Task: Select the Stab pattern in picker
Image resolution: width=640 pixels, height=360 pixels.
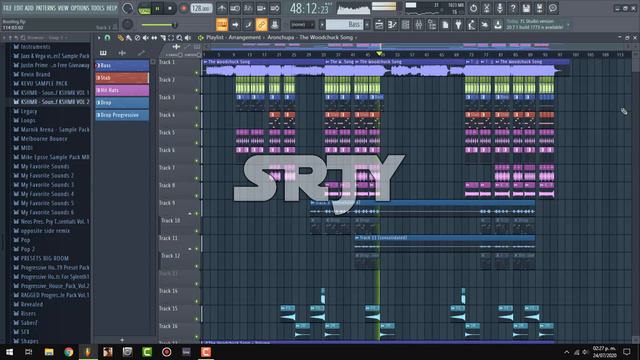Action: (x=122, y=78)
